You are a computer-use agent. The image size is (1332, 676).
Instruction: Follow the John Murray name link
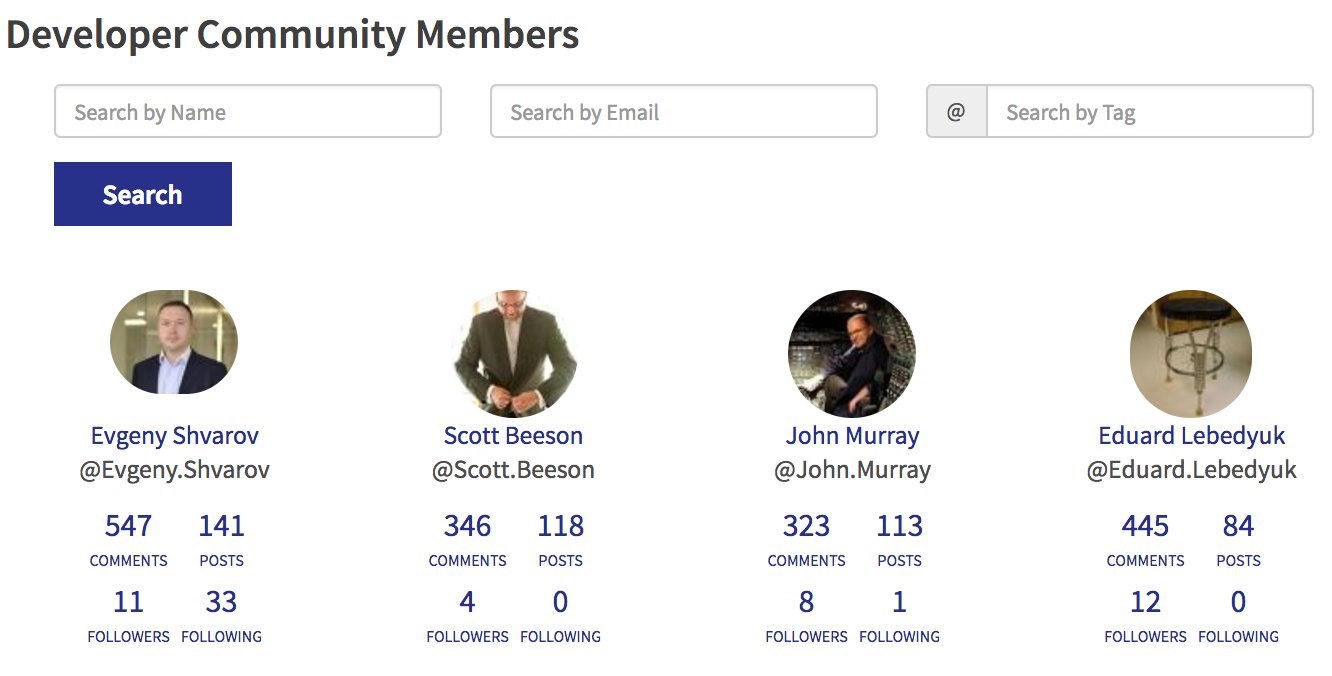(852, 436)
